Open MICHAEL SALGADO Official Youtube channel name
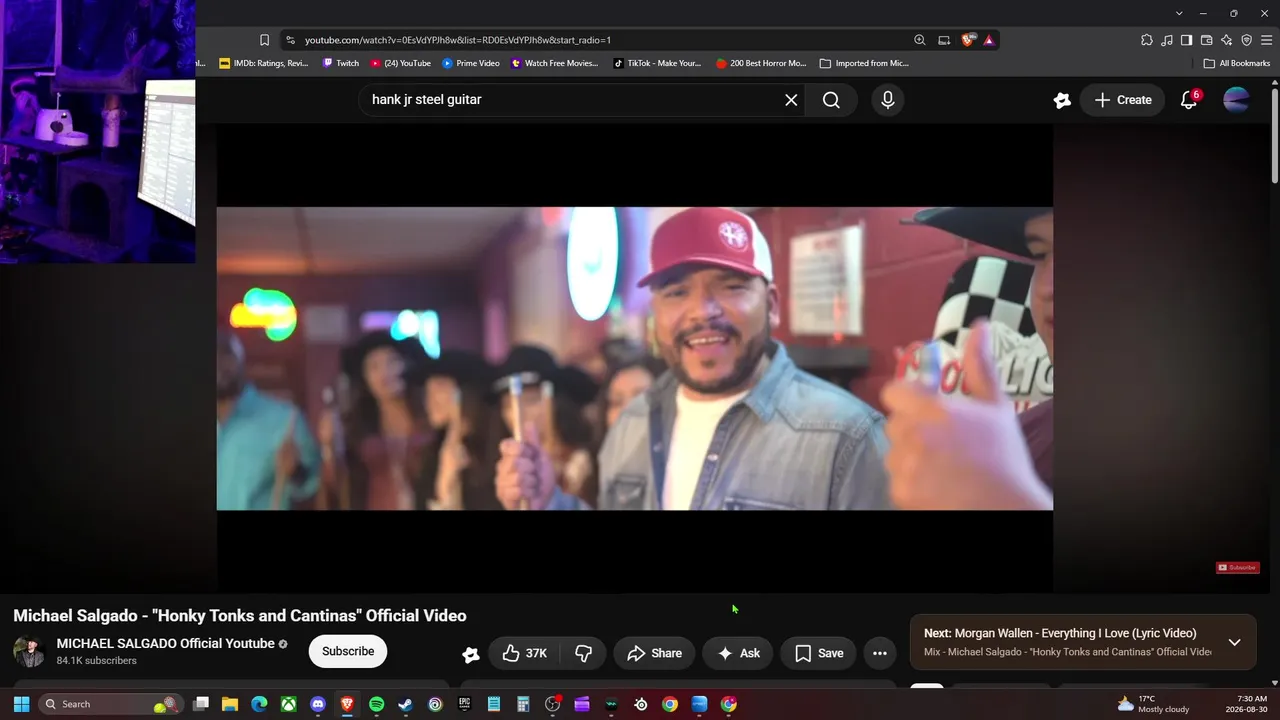The height and width of the screenshot is (720, 1280). (x=165, y=643)
